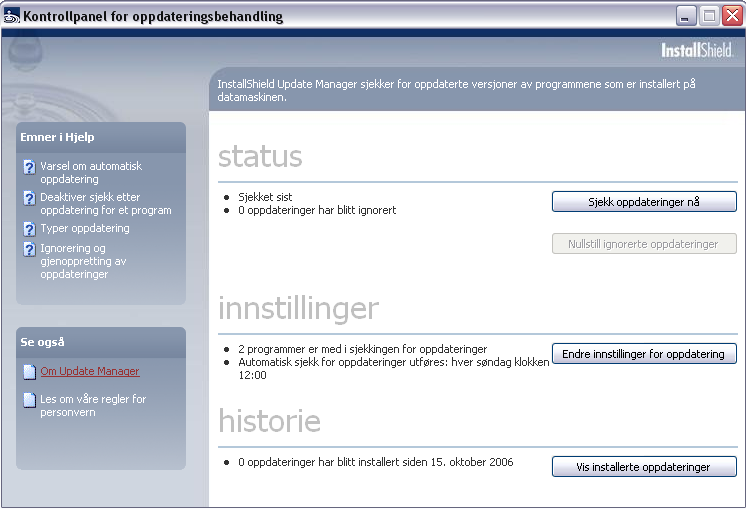Click the window title text
The height and width of the screenshot is (509, 746).
tap(153, 17)
